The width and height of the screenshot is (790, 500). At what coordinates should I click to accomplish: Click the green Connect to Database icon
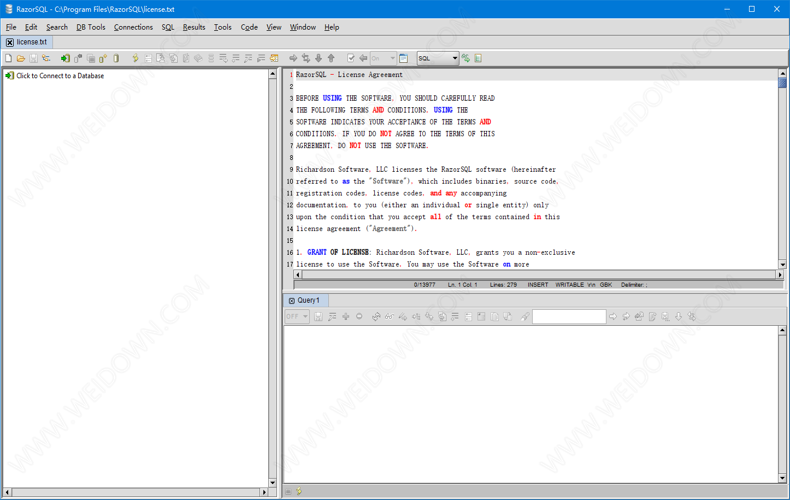click(x=65, y=58)
